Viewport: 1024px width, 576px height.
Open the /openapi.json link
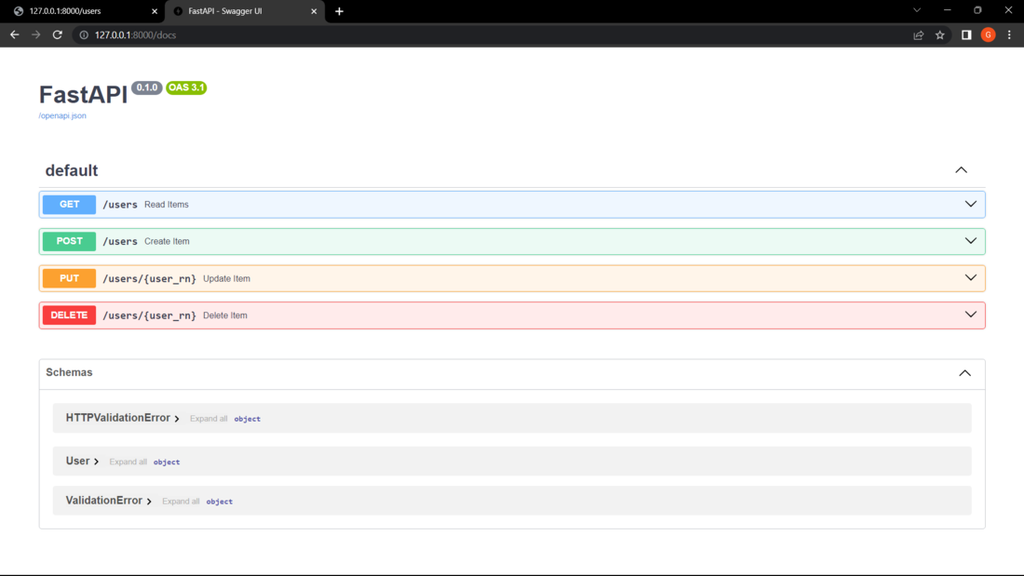point(62,116)
